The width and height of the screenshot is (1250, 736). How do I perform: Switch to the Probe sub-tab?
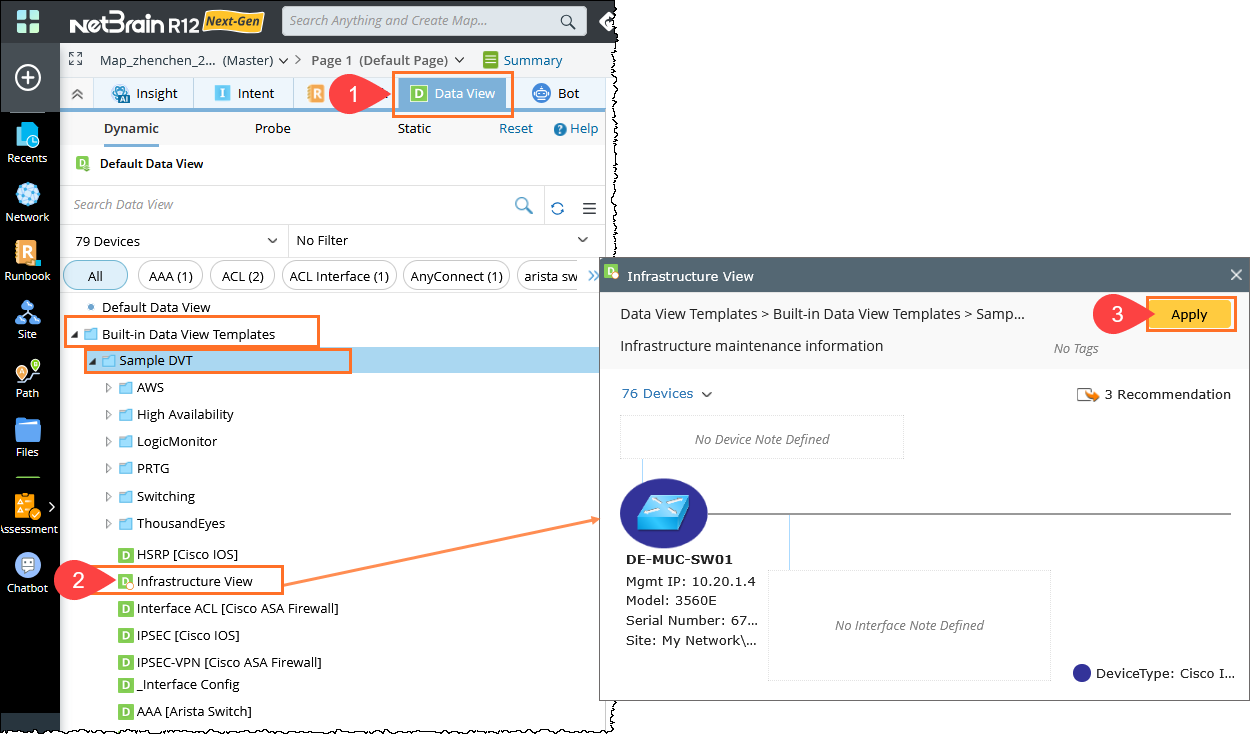pyautogui.click(x=272, y=128)
